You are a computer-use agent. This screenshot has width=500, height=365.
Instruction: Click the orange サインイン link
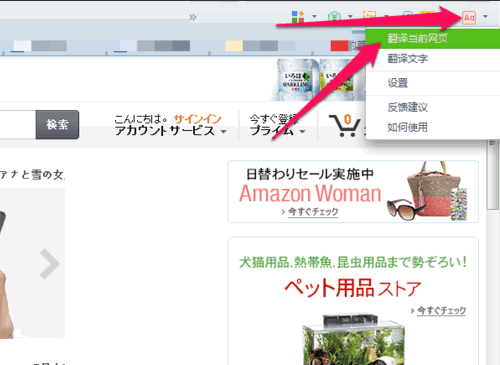[x=197, y=119]
